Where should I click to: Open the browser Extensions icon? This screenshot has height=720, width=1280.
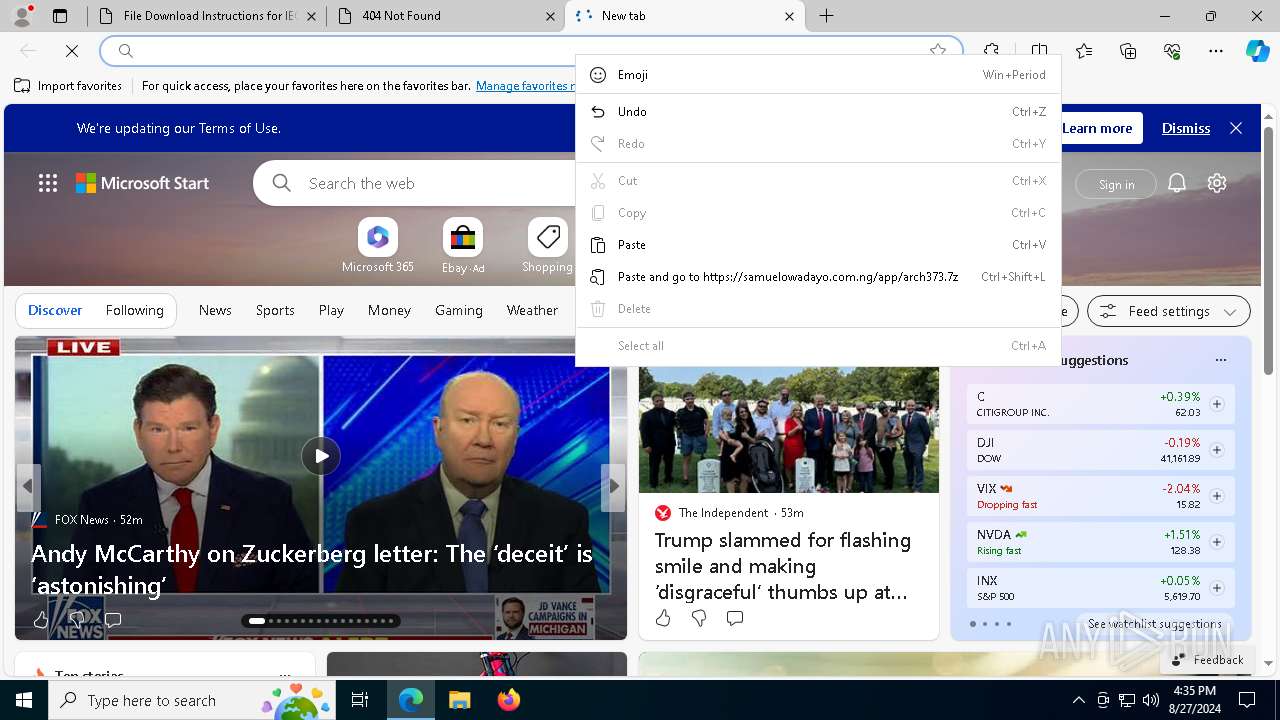[991, 51]
